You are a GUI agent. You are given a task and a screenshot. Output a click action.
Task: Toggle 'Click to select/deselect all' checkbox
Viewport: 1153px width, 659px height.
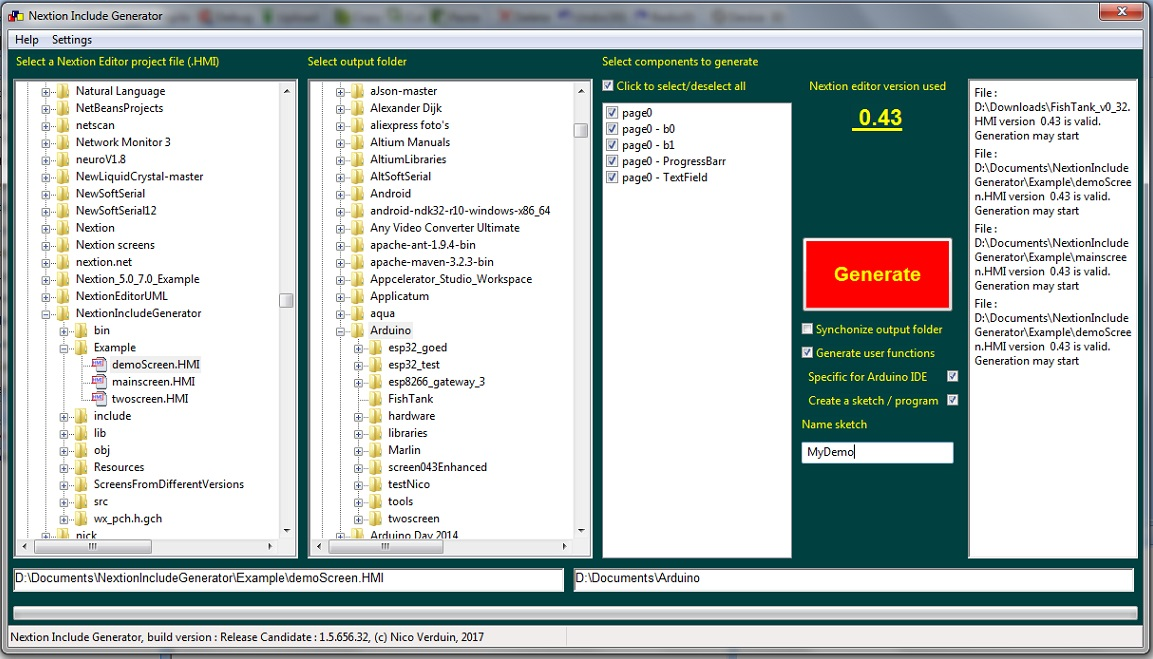click(607, 86)
